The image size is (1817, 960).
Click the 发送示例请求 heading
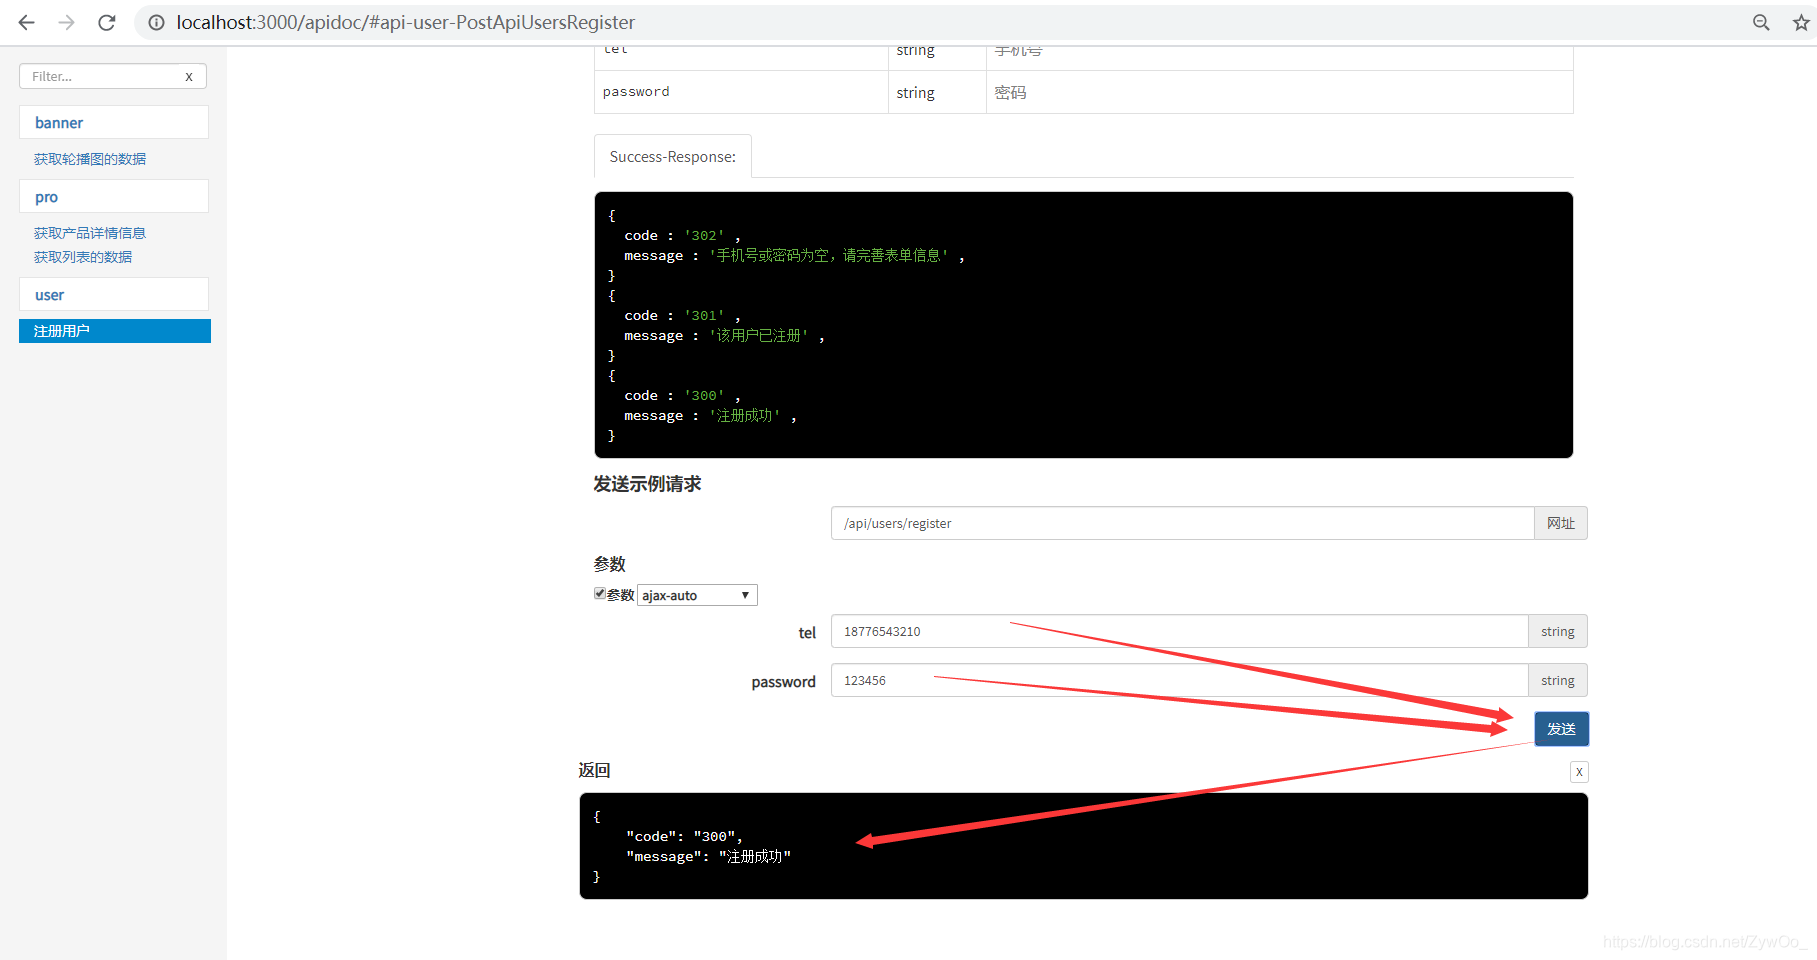(x=647, y=484)
